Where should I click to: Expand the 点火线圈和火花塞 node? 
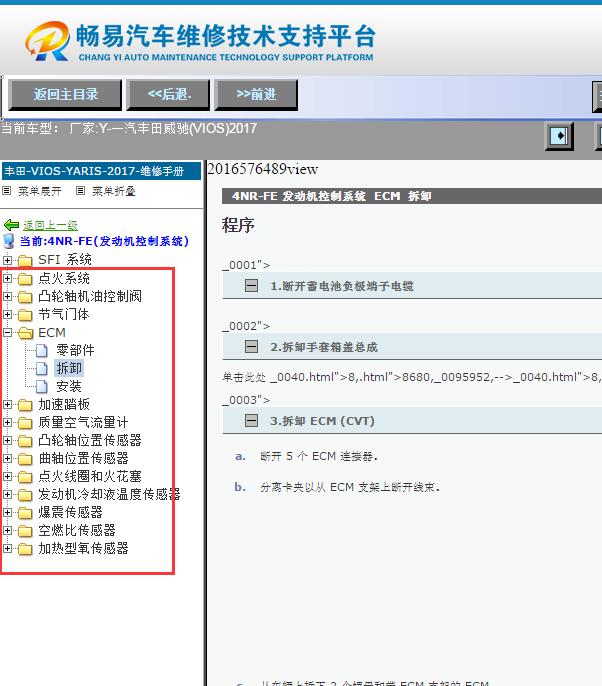(7, 476)
